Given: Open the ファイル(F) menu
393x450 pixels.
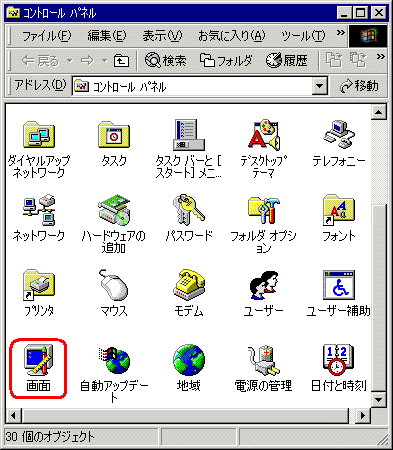Looking at the screenshot, I should [x=47, y=36].
